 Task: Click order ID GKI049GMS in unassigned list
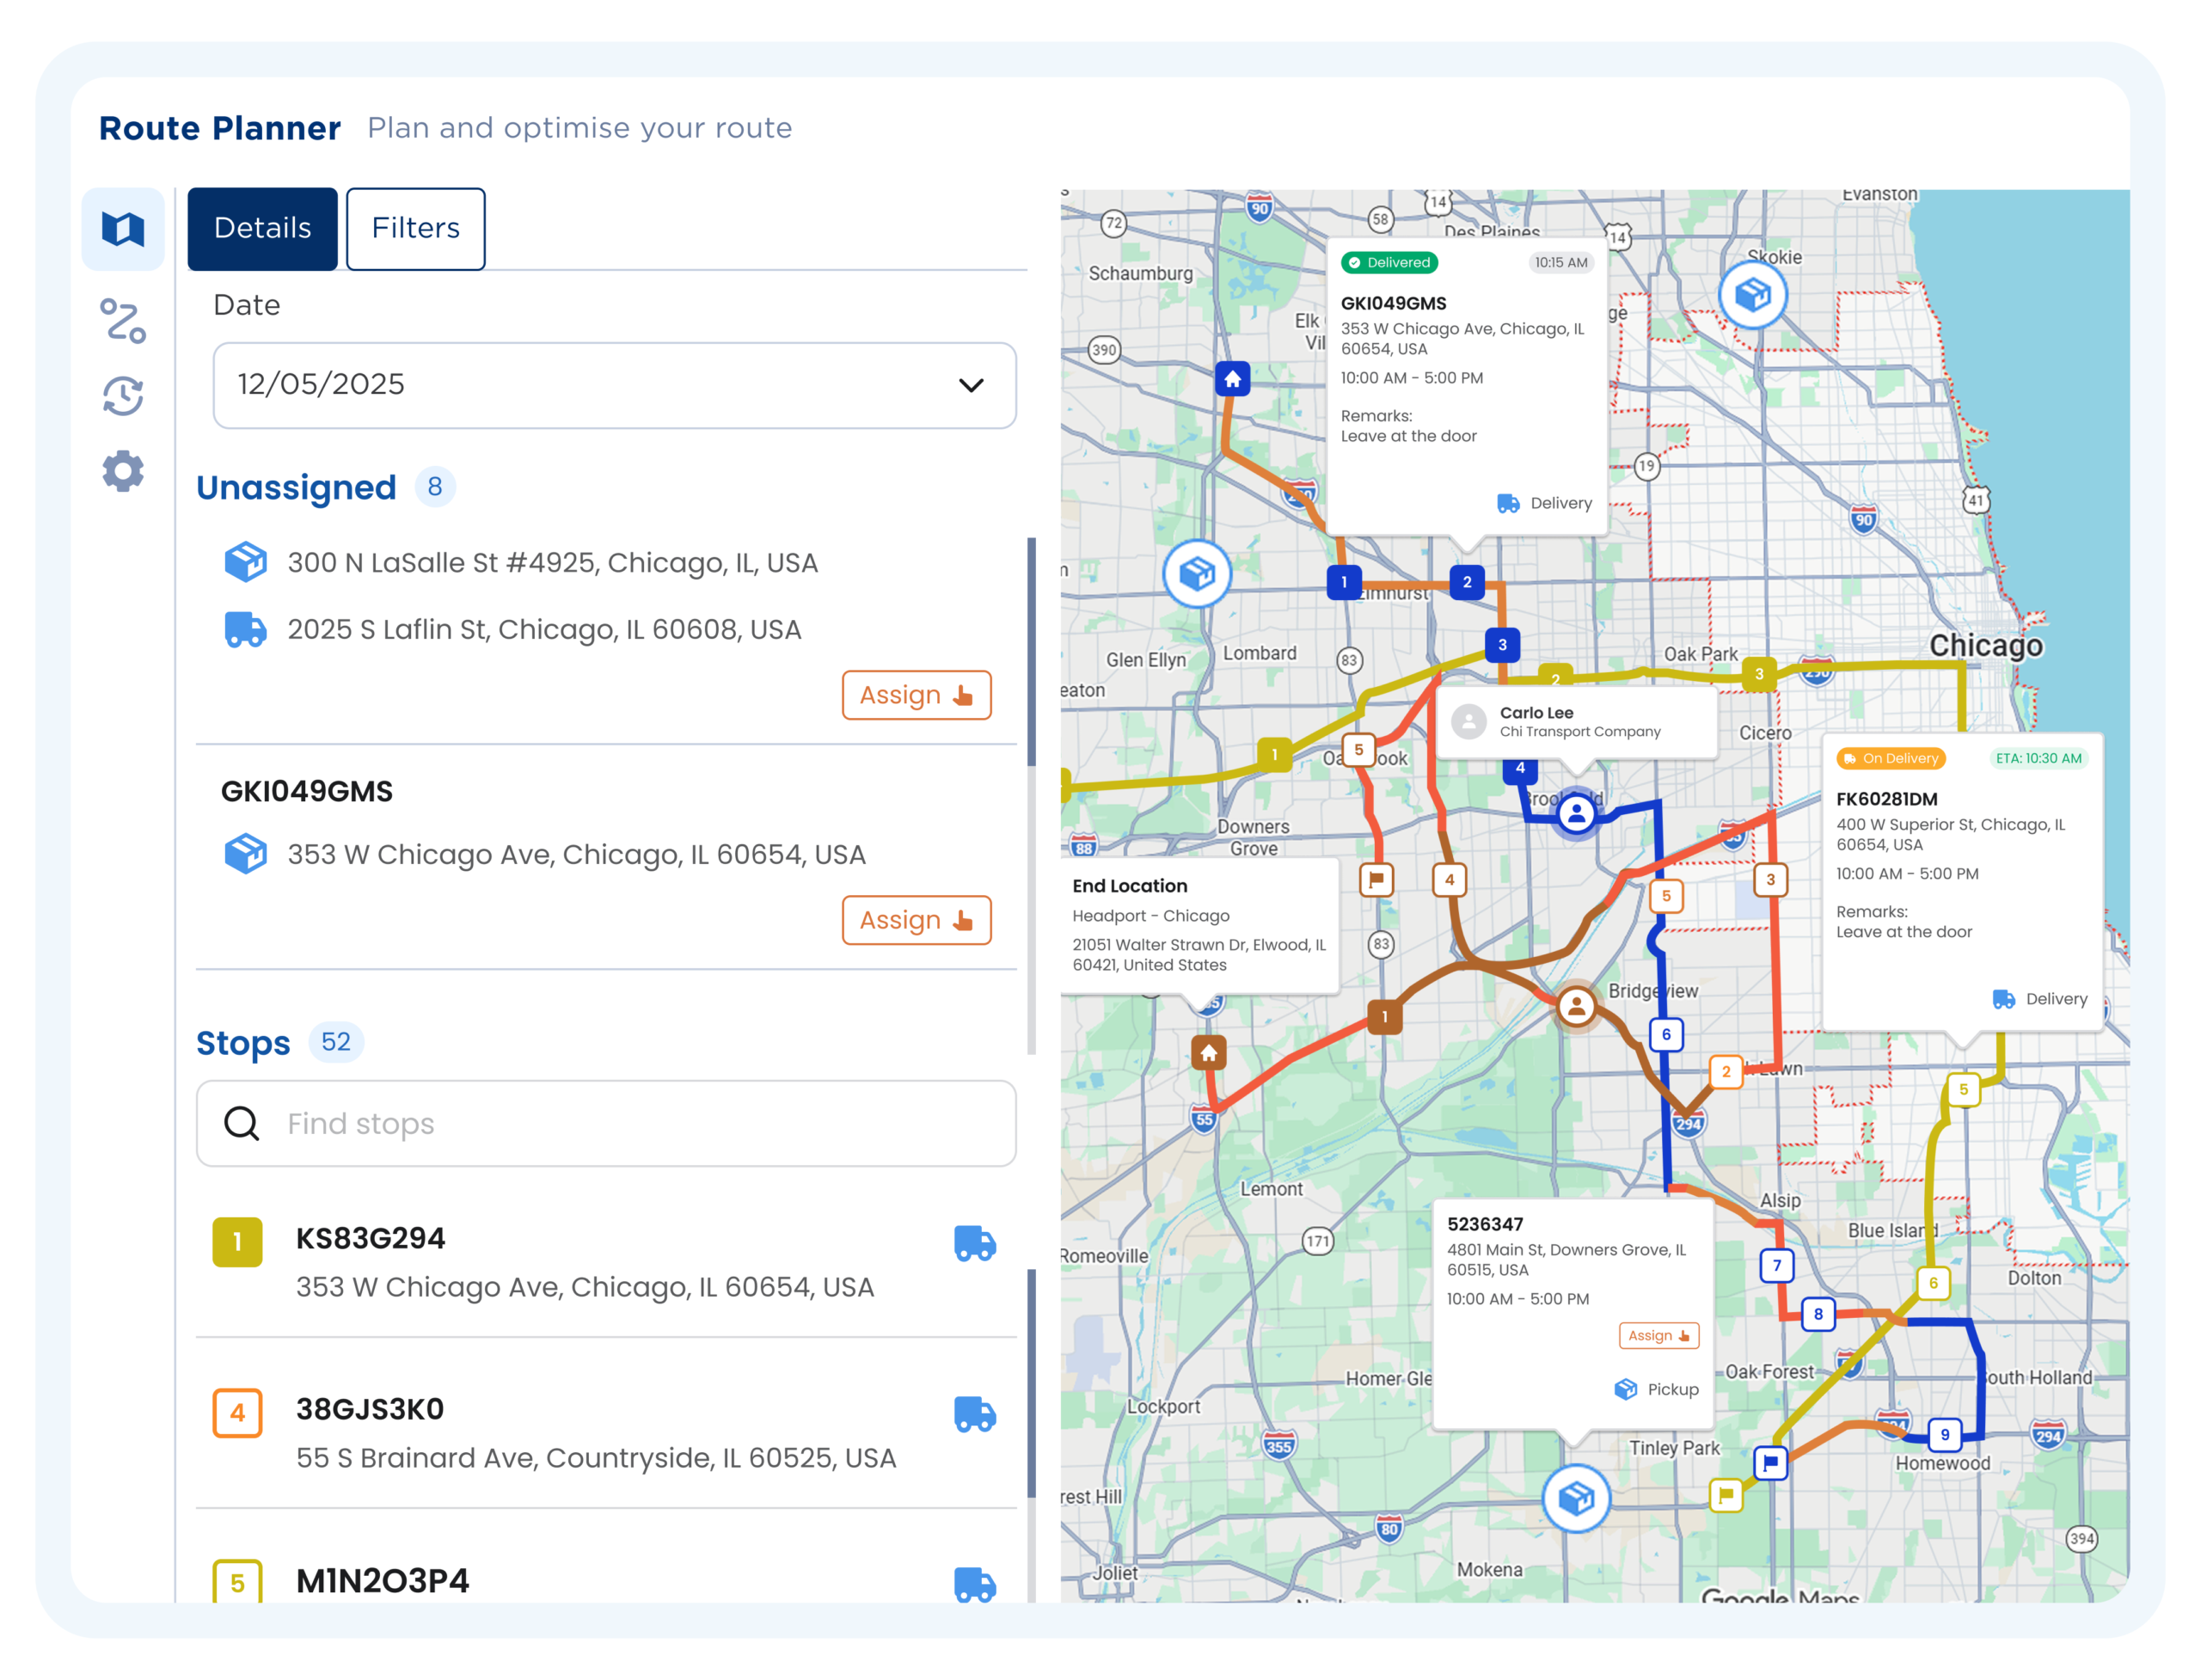pyautogui.click(x=306, y=791)
